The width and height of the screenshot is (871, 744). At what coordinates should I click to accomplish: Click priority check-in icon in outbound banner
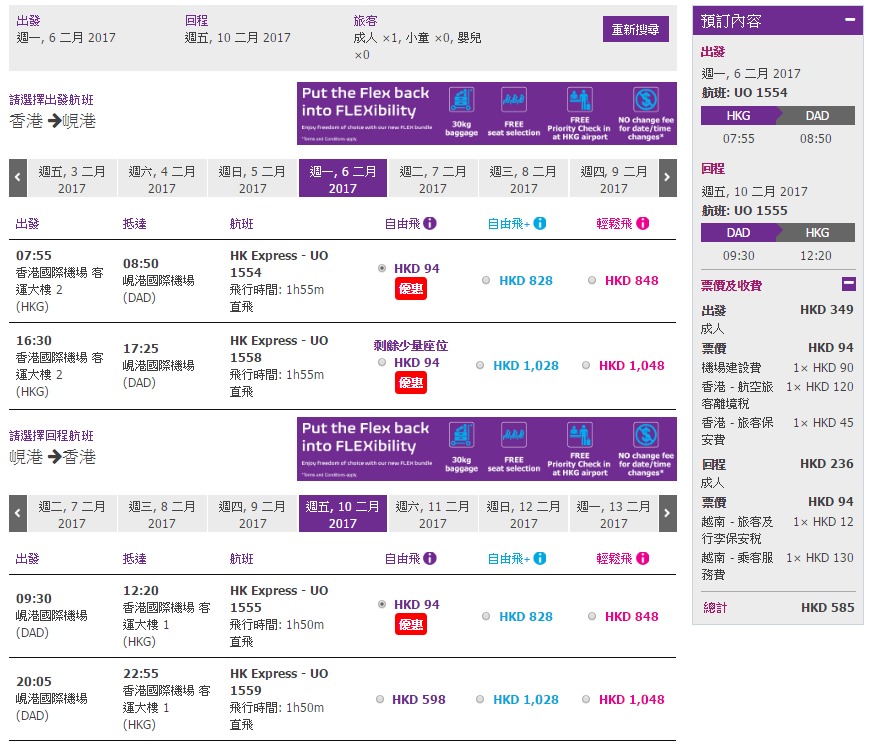coord(579,101)
